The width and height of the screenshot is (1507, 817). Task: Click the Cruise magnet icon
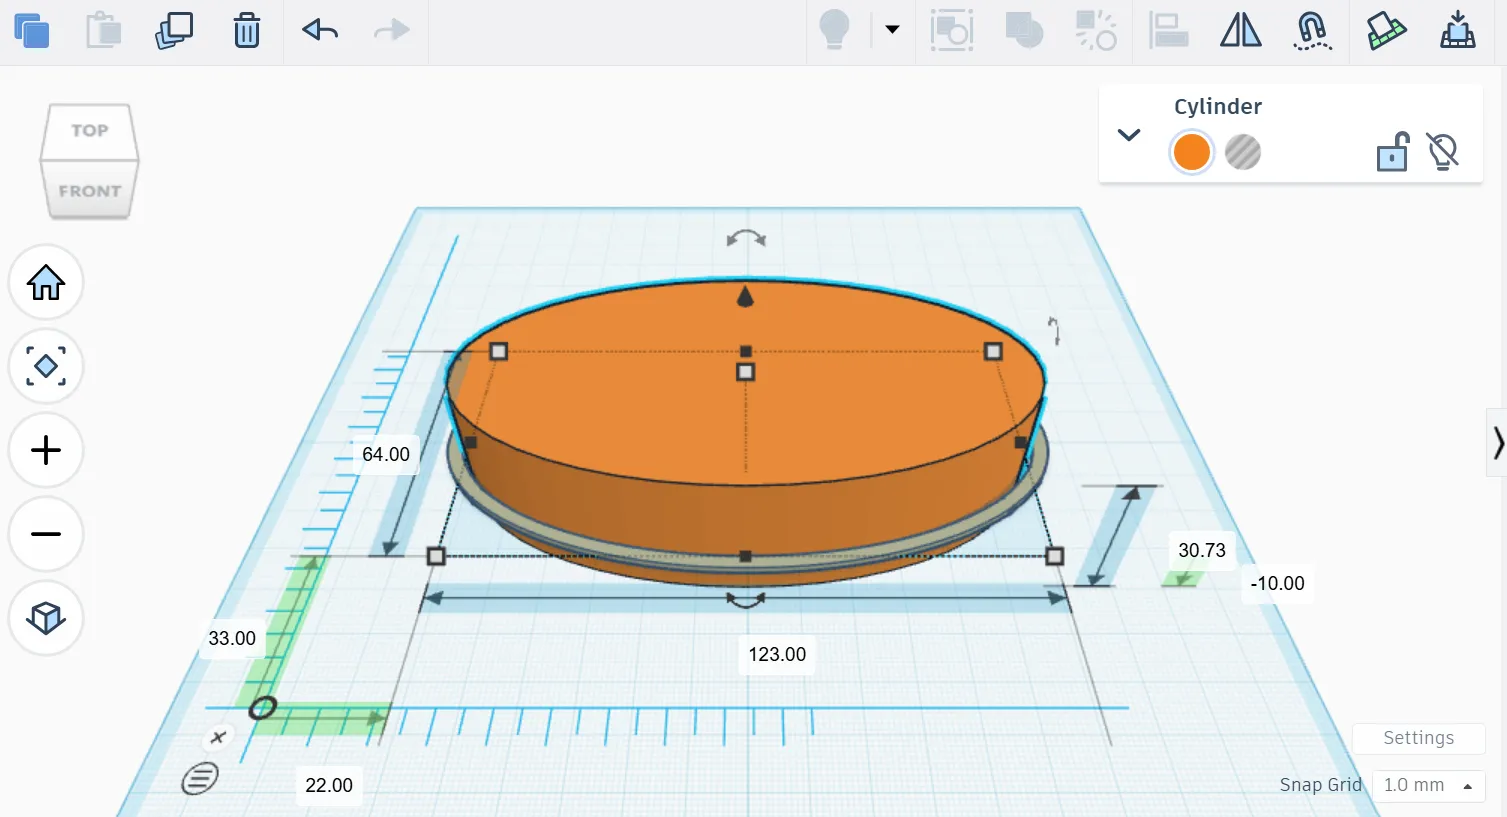tap(1312, 30)
